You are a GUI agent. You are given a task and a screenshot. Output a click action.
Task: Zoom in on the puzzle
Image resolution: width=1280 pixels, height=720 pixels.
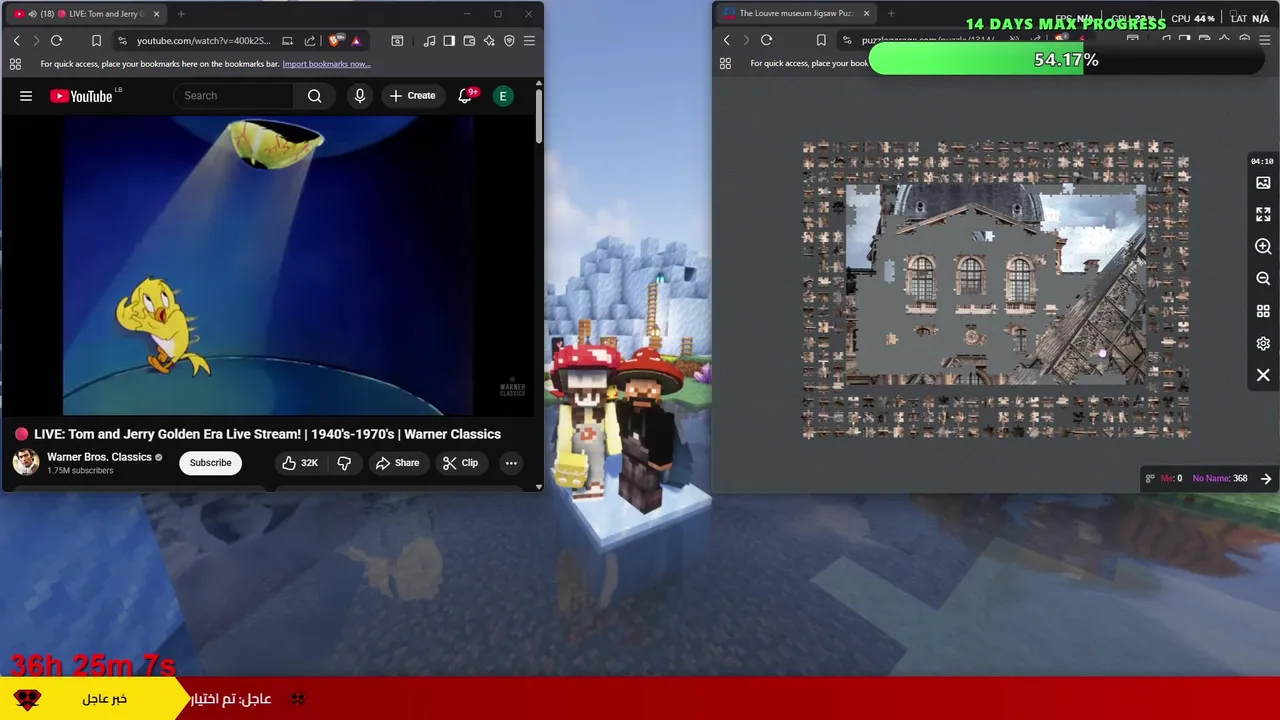(x=1263, y=247)
